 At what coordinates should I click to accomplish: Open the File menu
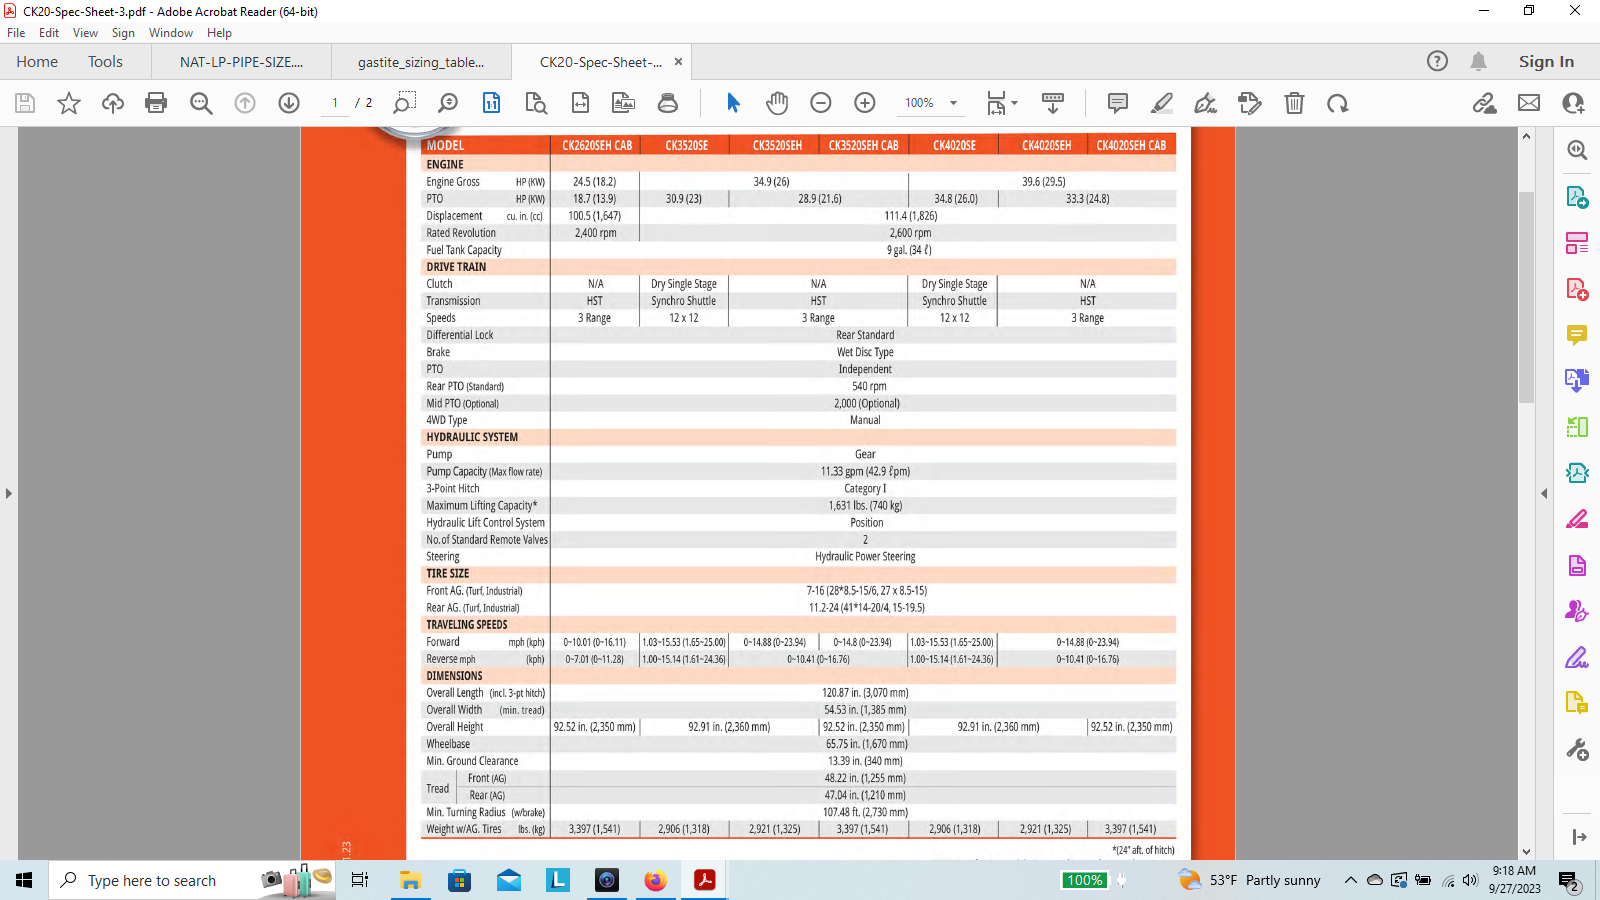[16, 33]
